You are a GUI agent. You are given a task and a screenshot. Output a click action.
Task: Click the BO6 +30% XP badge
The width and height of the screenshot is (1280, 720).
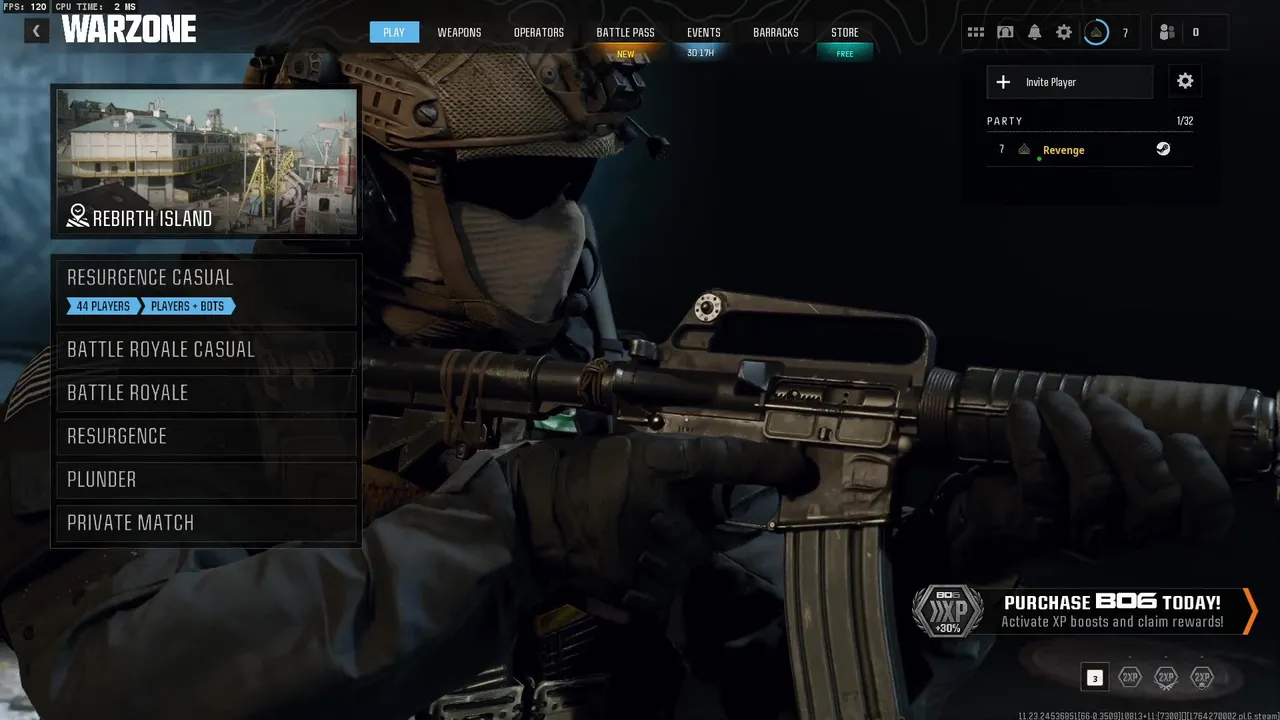click(947, 611)
